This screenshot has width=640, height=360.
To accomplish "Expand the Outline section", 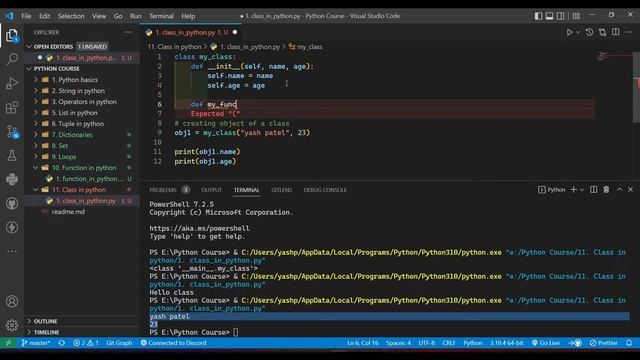I will click(x=82, y=321).
